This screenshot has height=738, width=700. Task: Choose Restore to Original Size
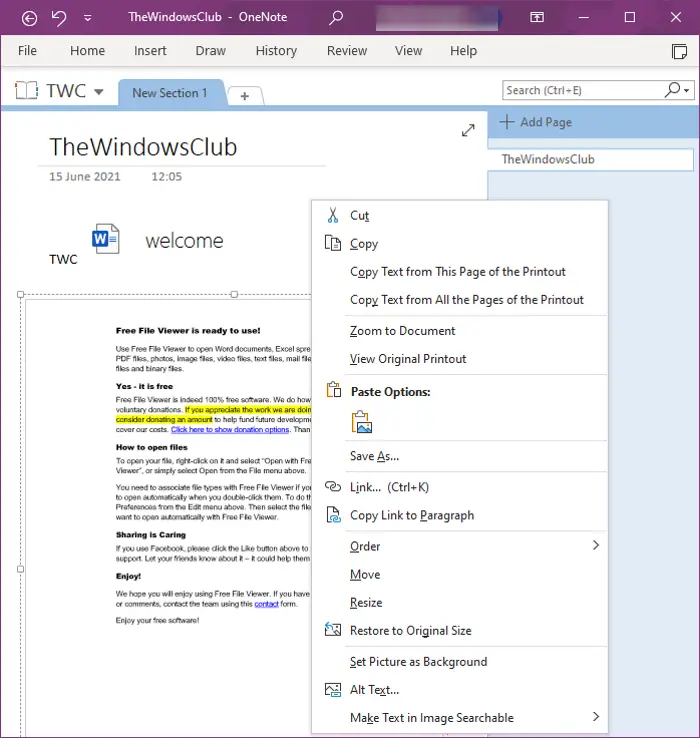(460, 631)
